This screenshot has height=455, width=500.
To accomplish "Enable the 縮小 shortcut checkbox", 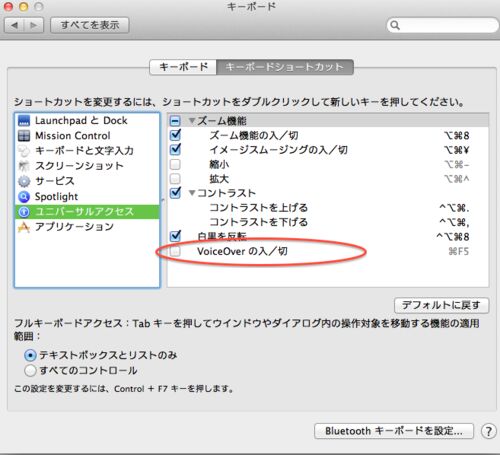I will tap(175, 164).
